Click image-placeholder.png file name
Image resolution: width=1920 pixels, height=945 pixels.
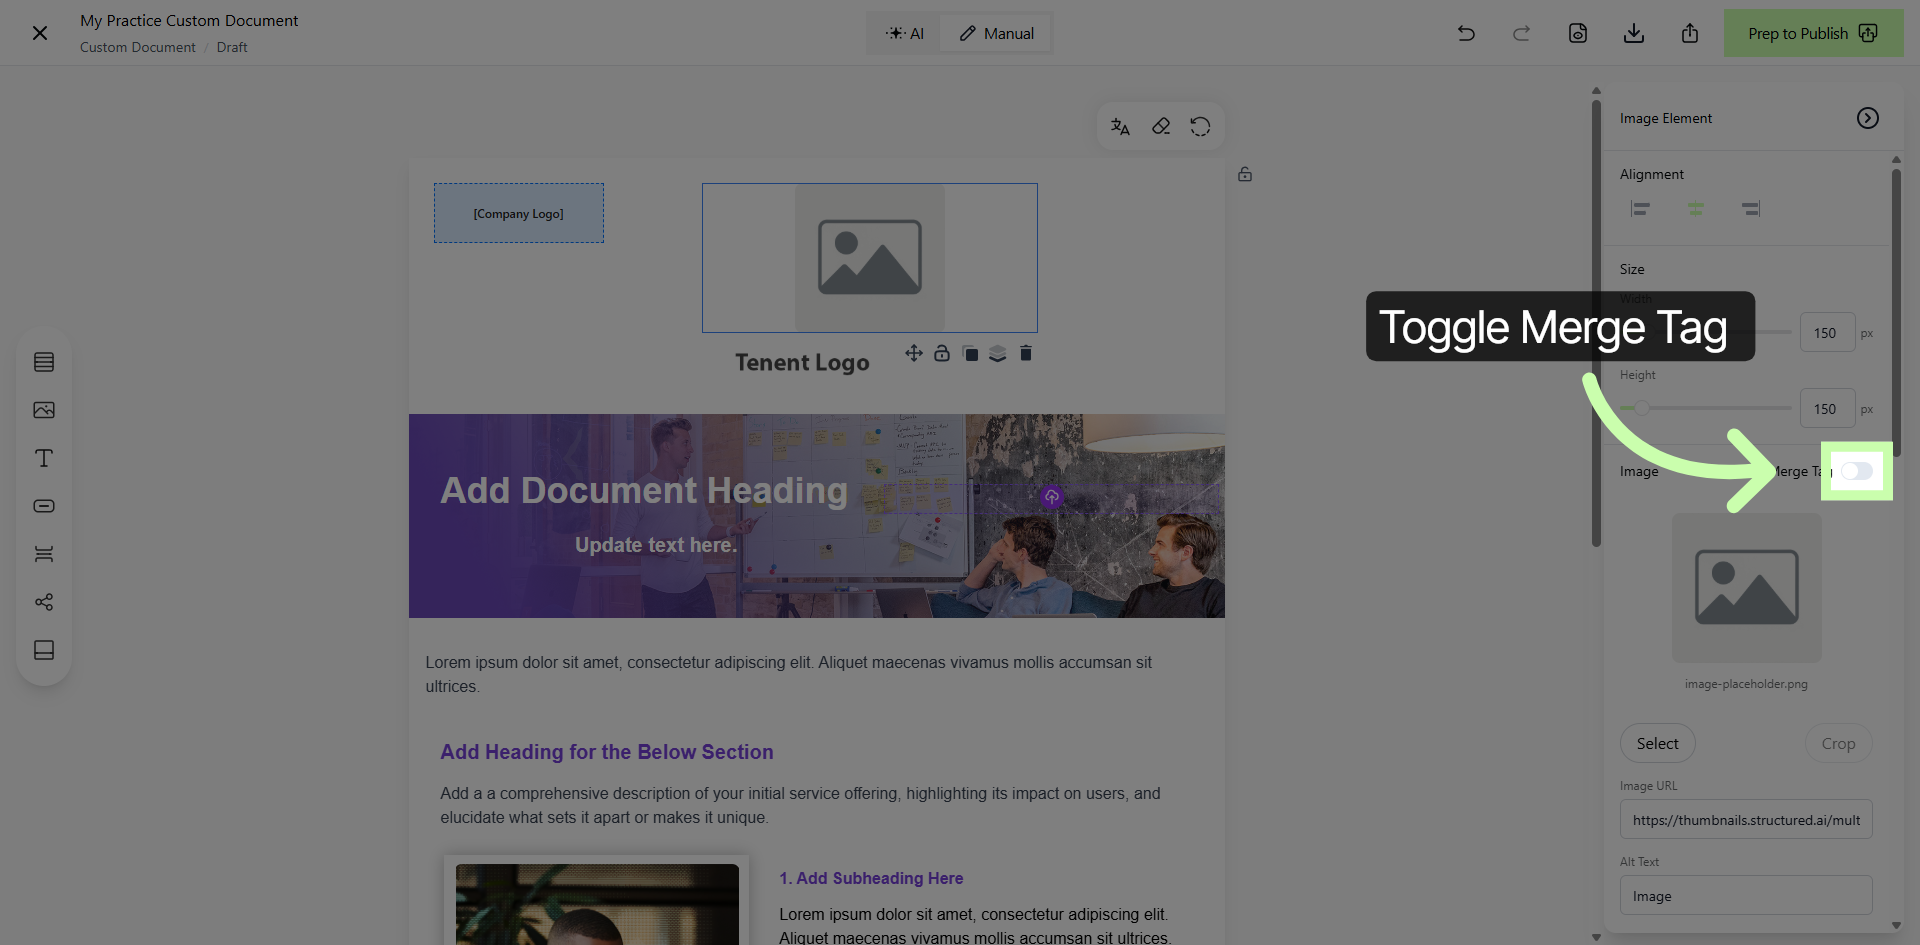[1746, 684]
